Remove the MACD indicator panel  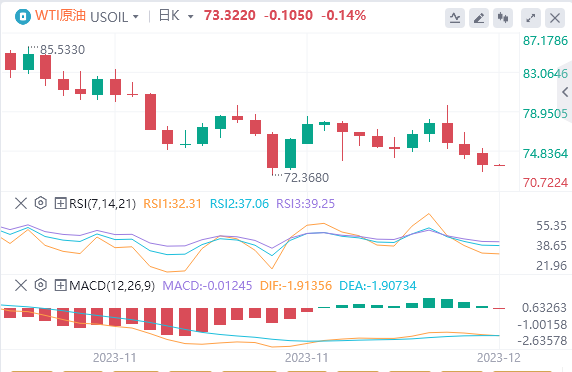click(21, 285)
